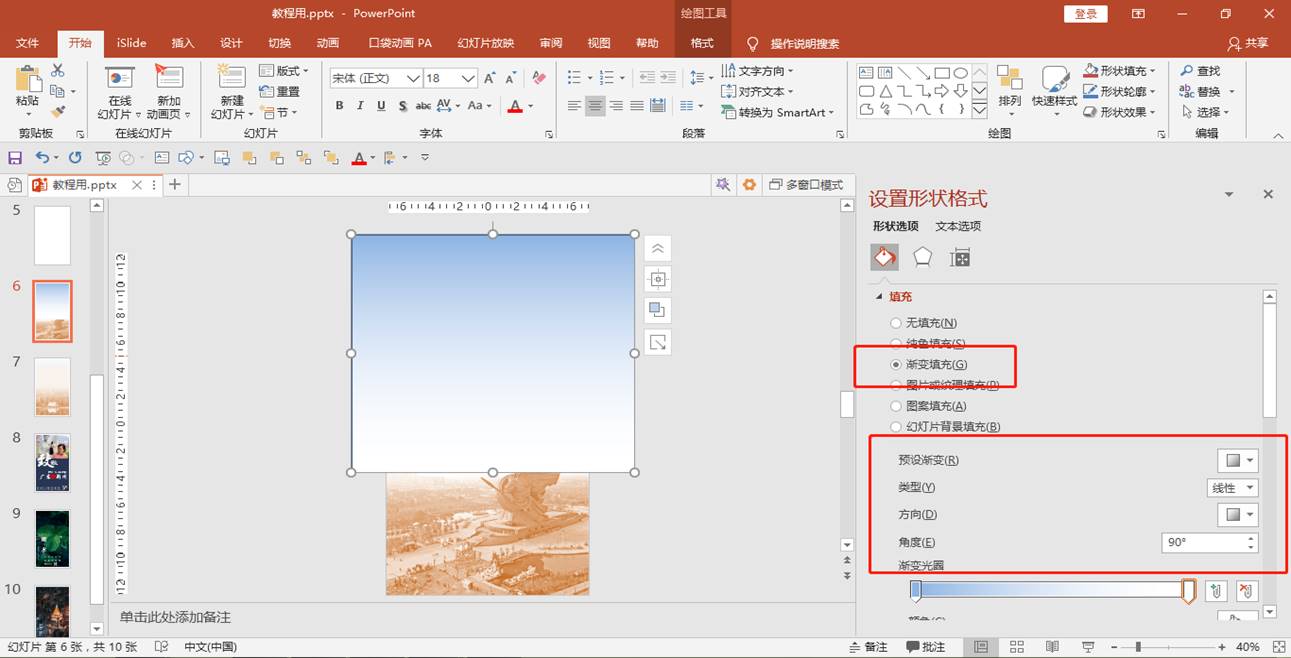The image size is (1291, 658).
Task: Expand the 类型 线性 dropdown
Action: coord(1232,488)
